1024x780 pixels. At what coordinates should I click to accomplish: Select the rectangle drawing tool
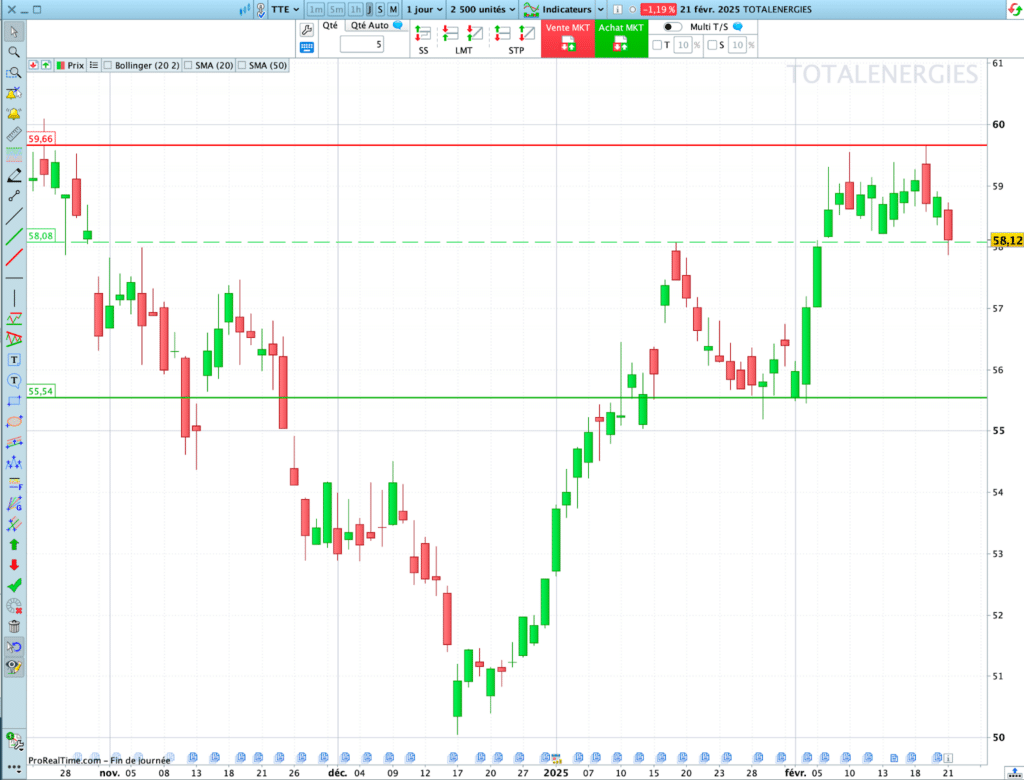14,401
